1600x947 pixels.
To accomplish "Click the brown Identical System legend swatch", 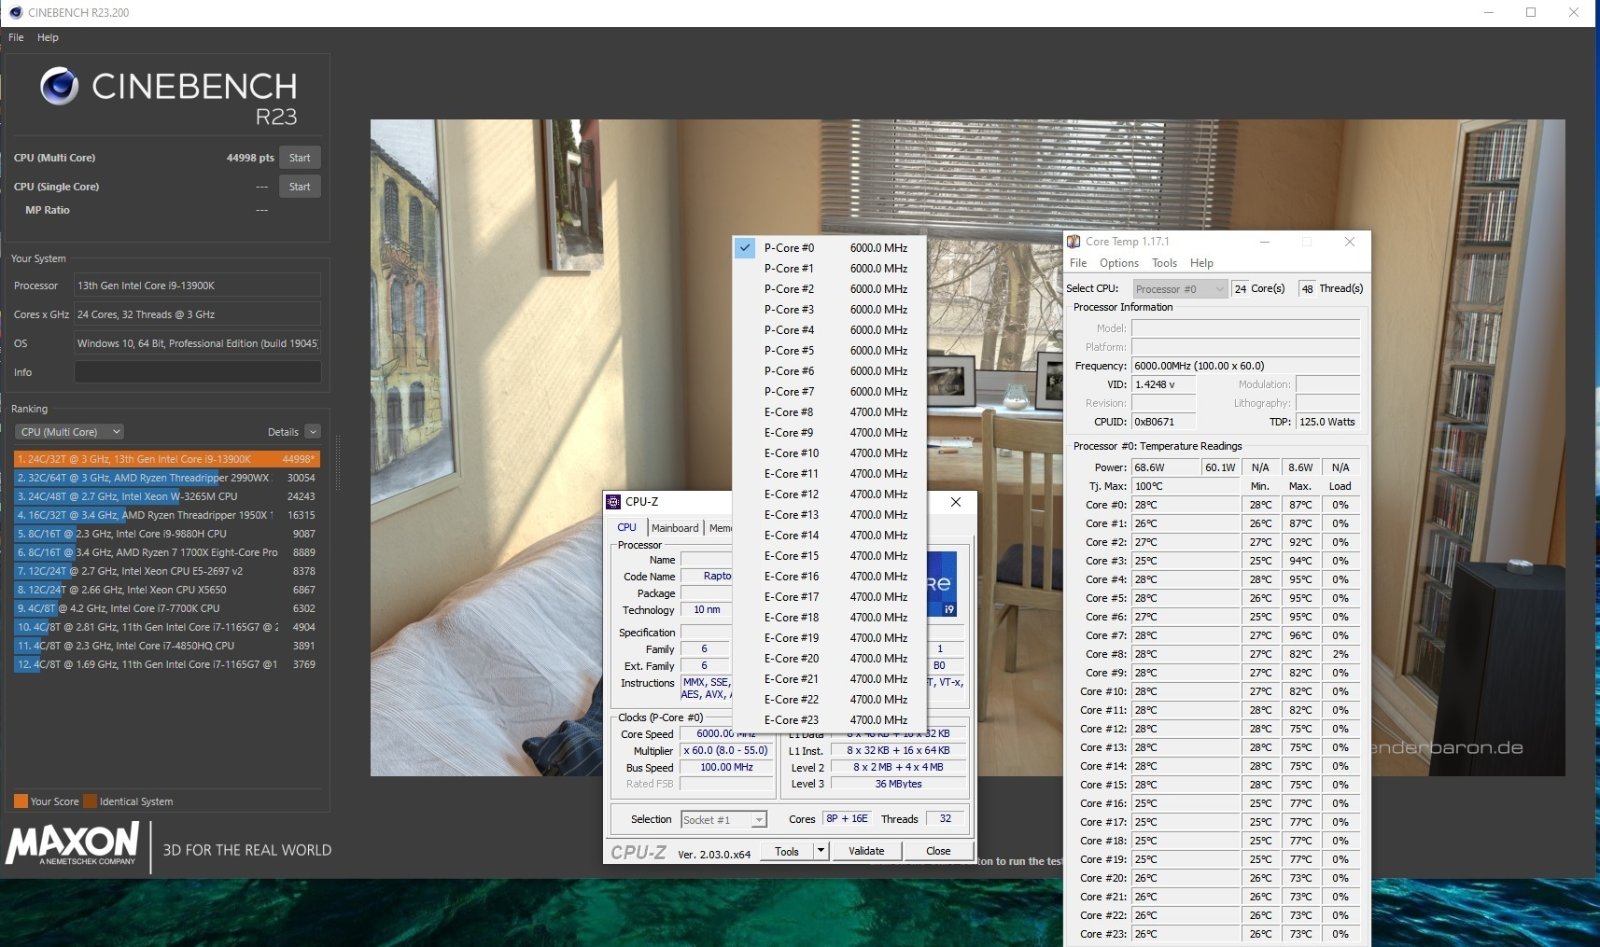I will pyautogui.click(x=90, y=801).
